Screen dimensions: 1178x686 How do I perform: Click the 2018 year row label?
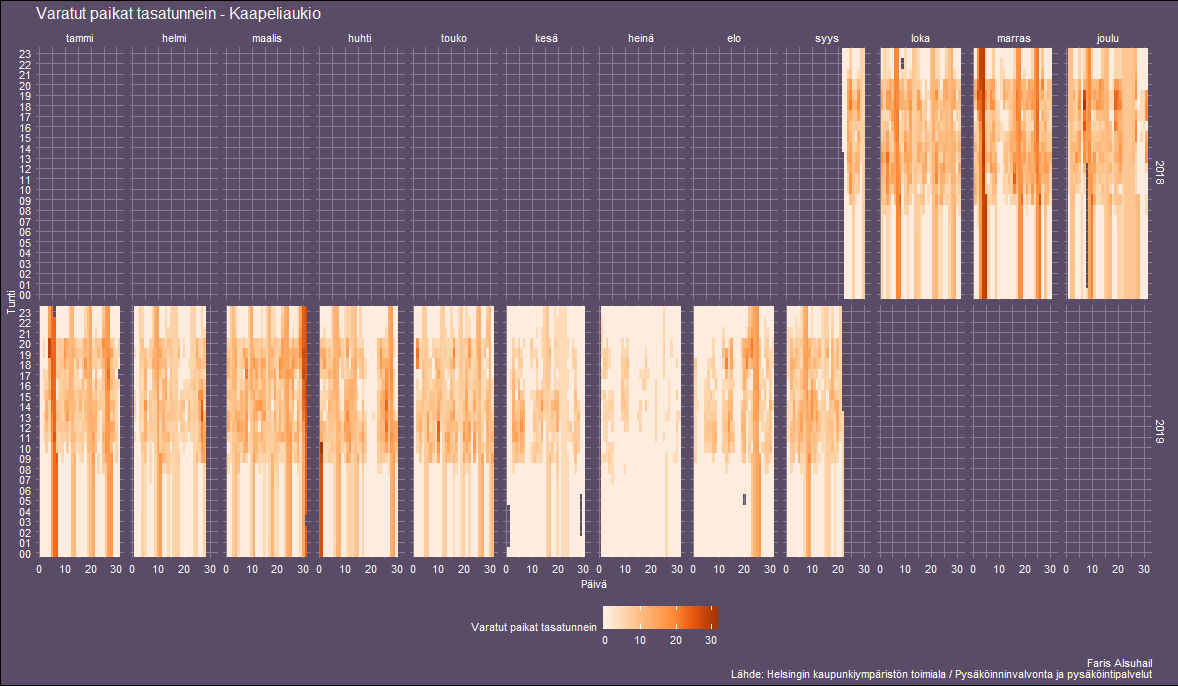click(x=1160, y=173)
